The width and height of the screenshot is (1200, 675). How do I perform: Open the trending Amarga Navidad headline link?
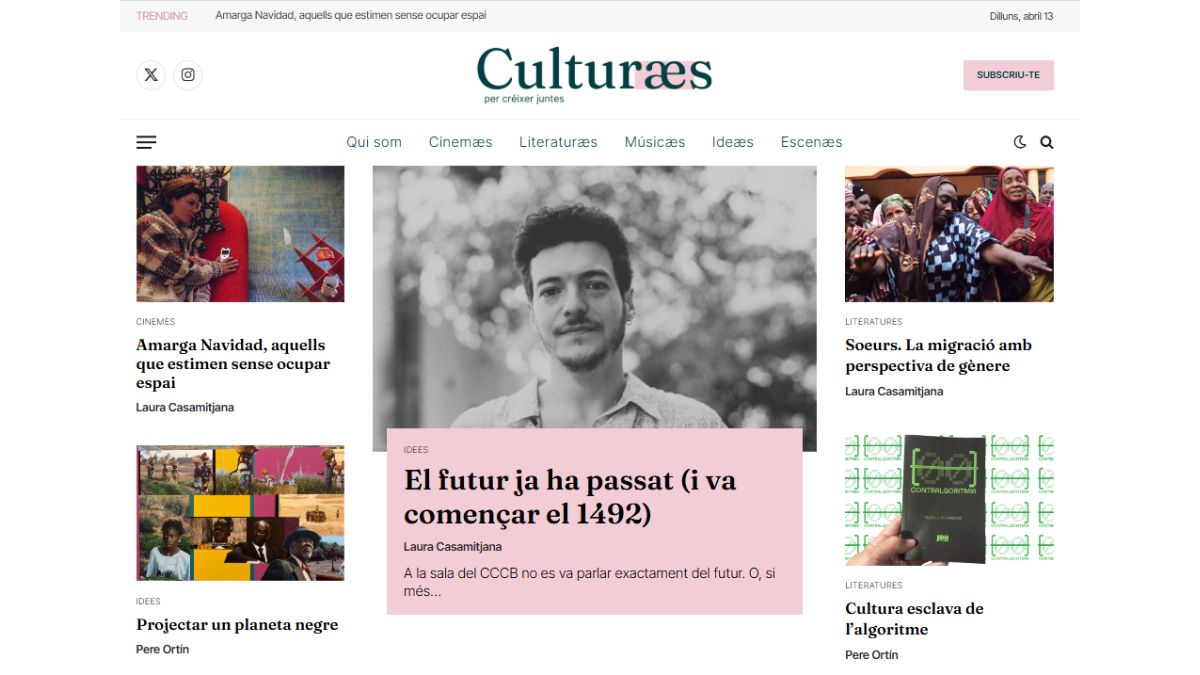[x=351, y=16]
